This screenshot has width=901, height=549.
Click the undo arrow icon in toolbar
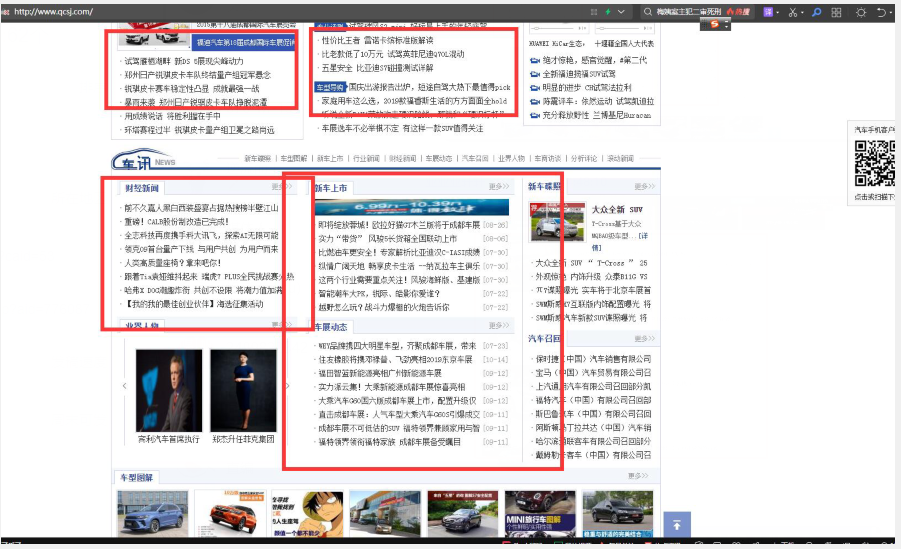point(881,12)
